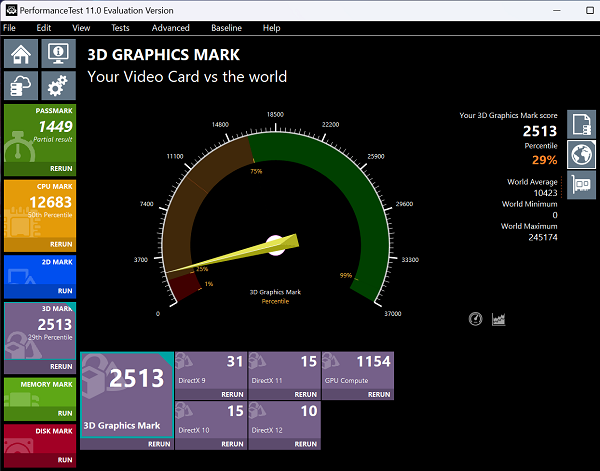The height and width of the screenshot is (471, 600).
Task: Open the settings gears icon
Action: (x=59, y=85)
